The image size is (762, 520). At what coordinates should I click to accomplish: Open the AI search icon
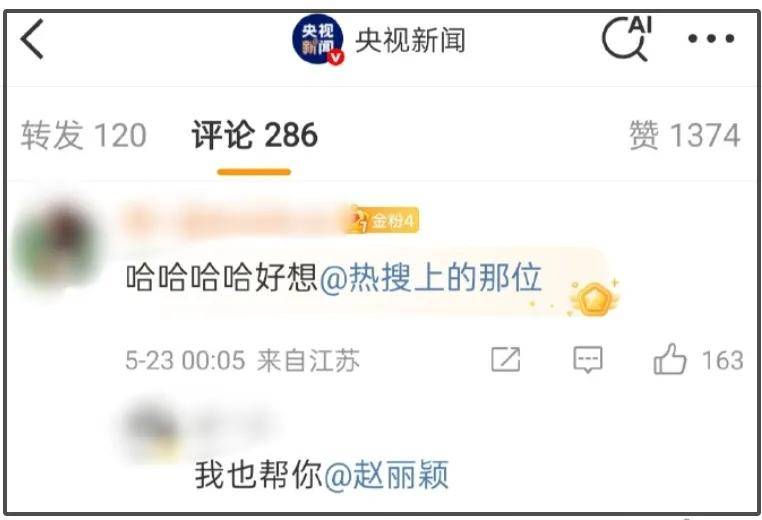pyautogui.click(x=627, y=39)
